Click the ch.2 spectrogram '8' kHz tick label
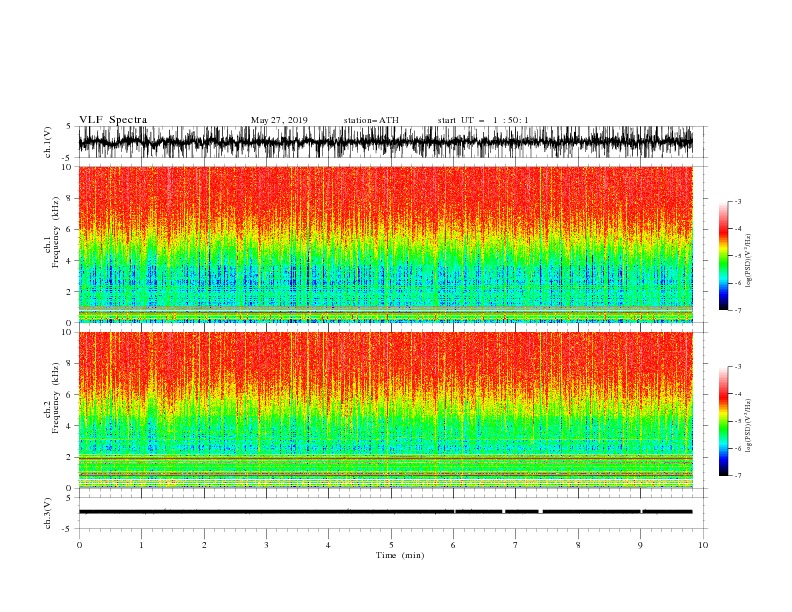Image resolution: width=792 pixels, height=612 pixels. (x=69, y=364)
